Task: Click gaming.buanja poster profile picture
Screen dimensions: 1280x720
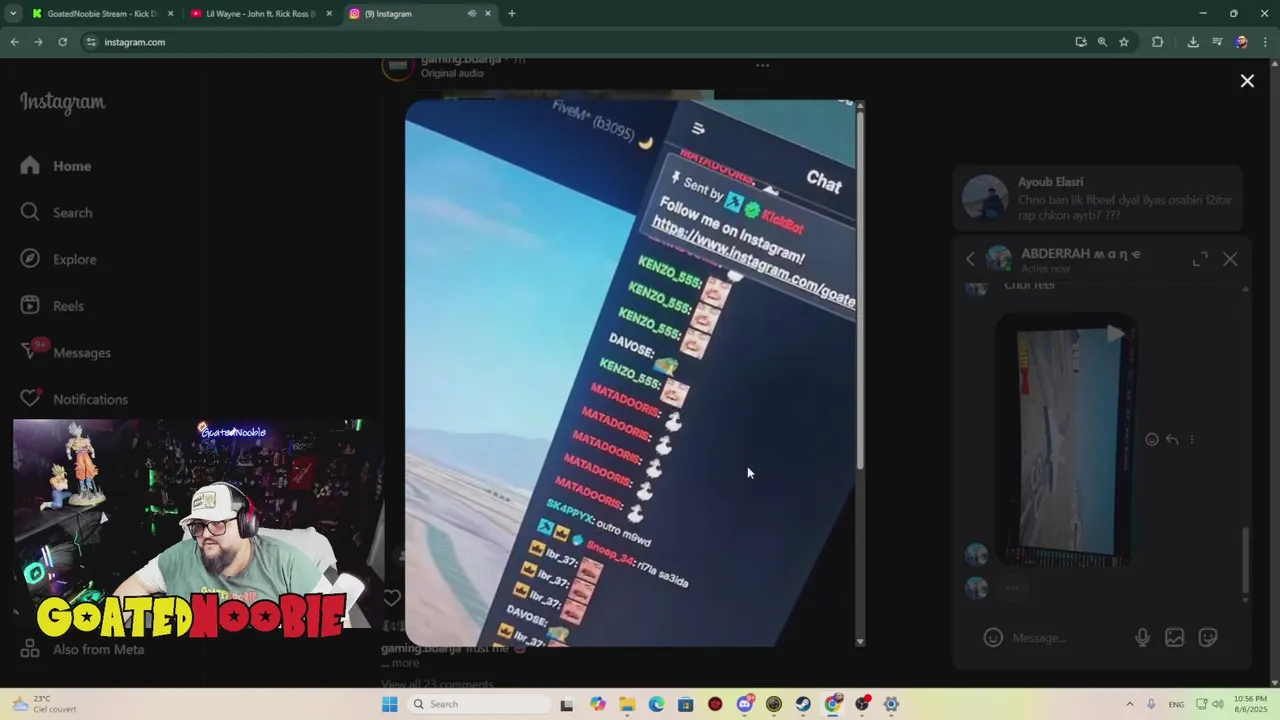Action: pos(397,66)
